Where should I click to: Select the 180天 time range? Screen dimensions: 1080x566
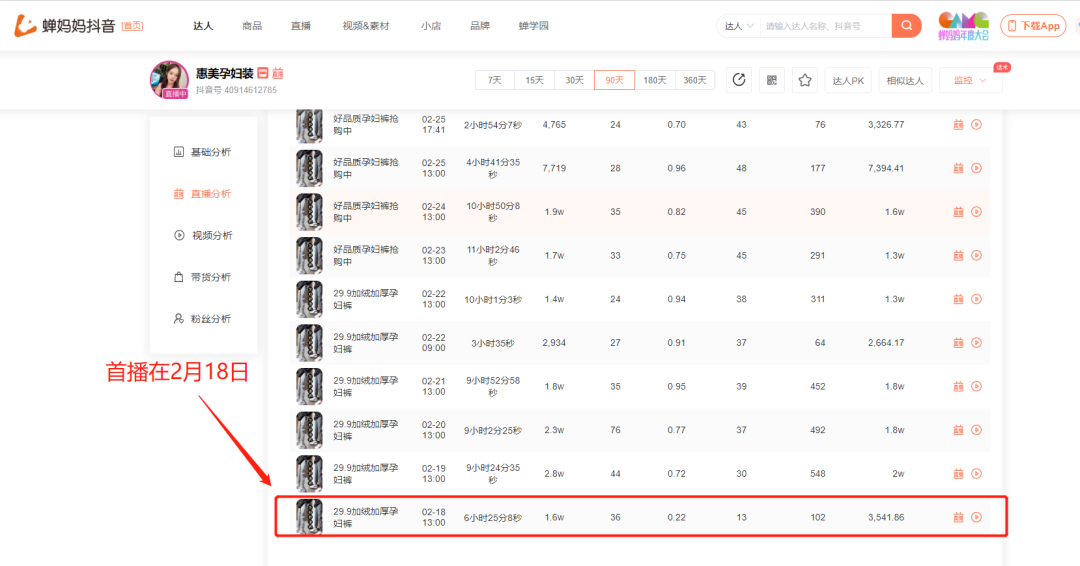point(654,80)
